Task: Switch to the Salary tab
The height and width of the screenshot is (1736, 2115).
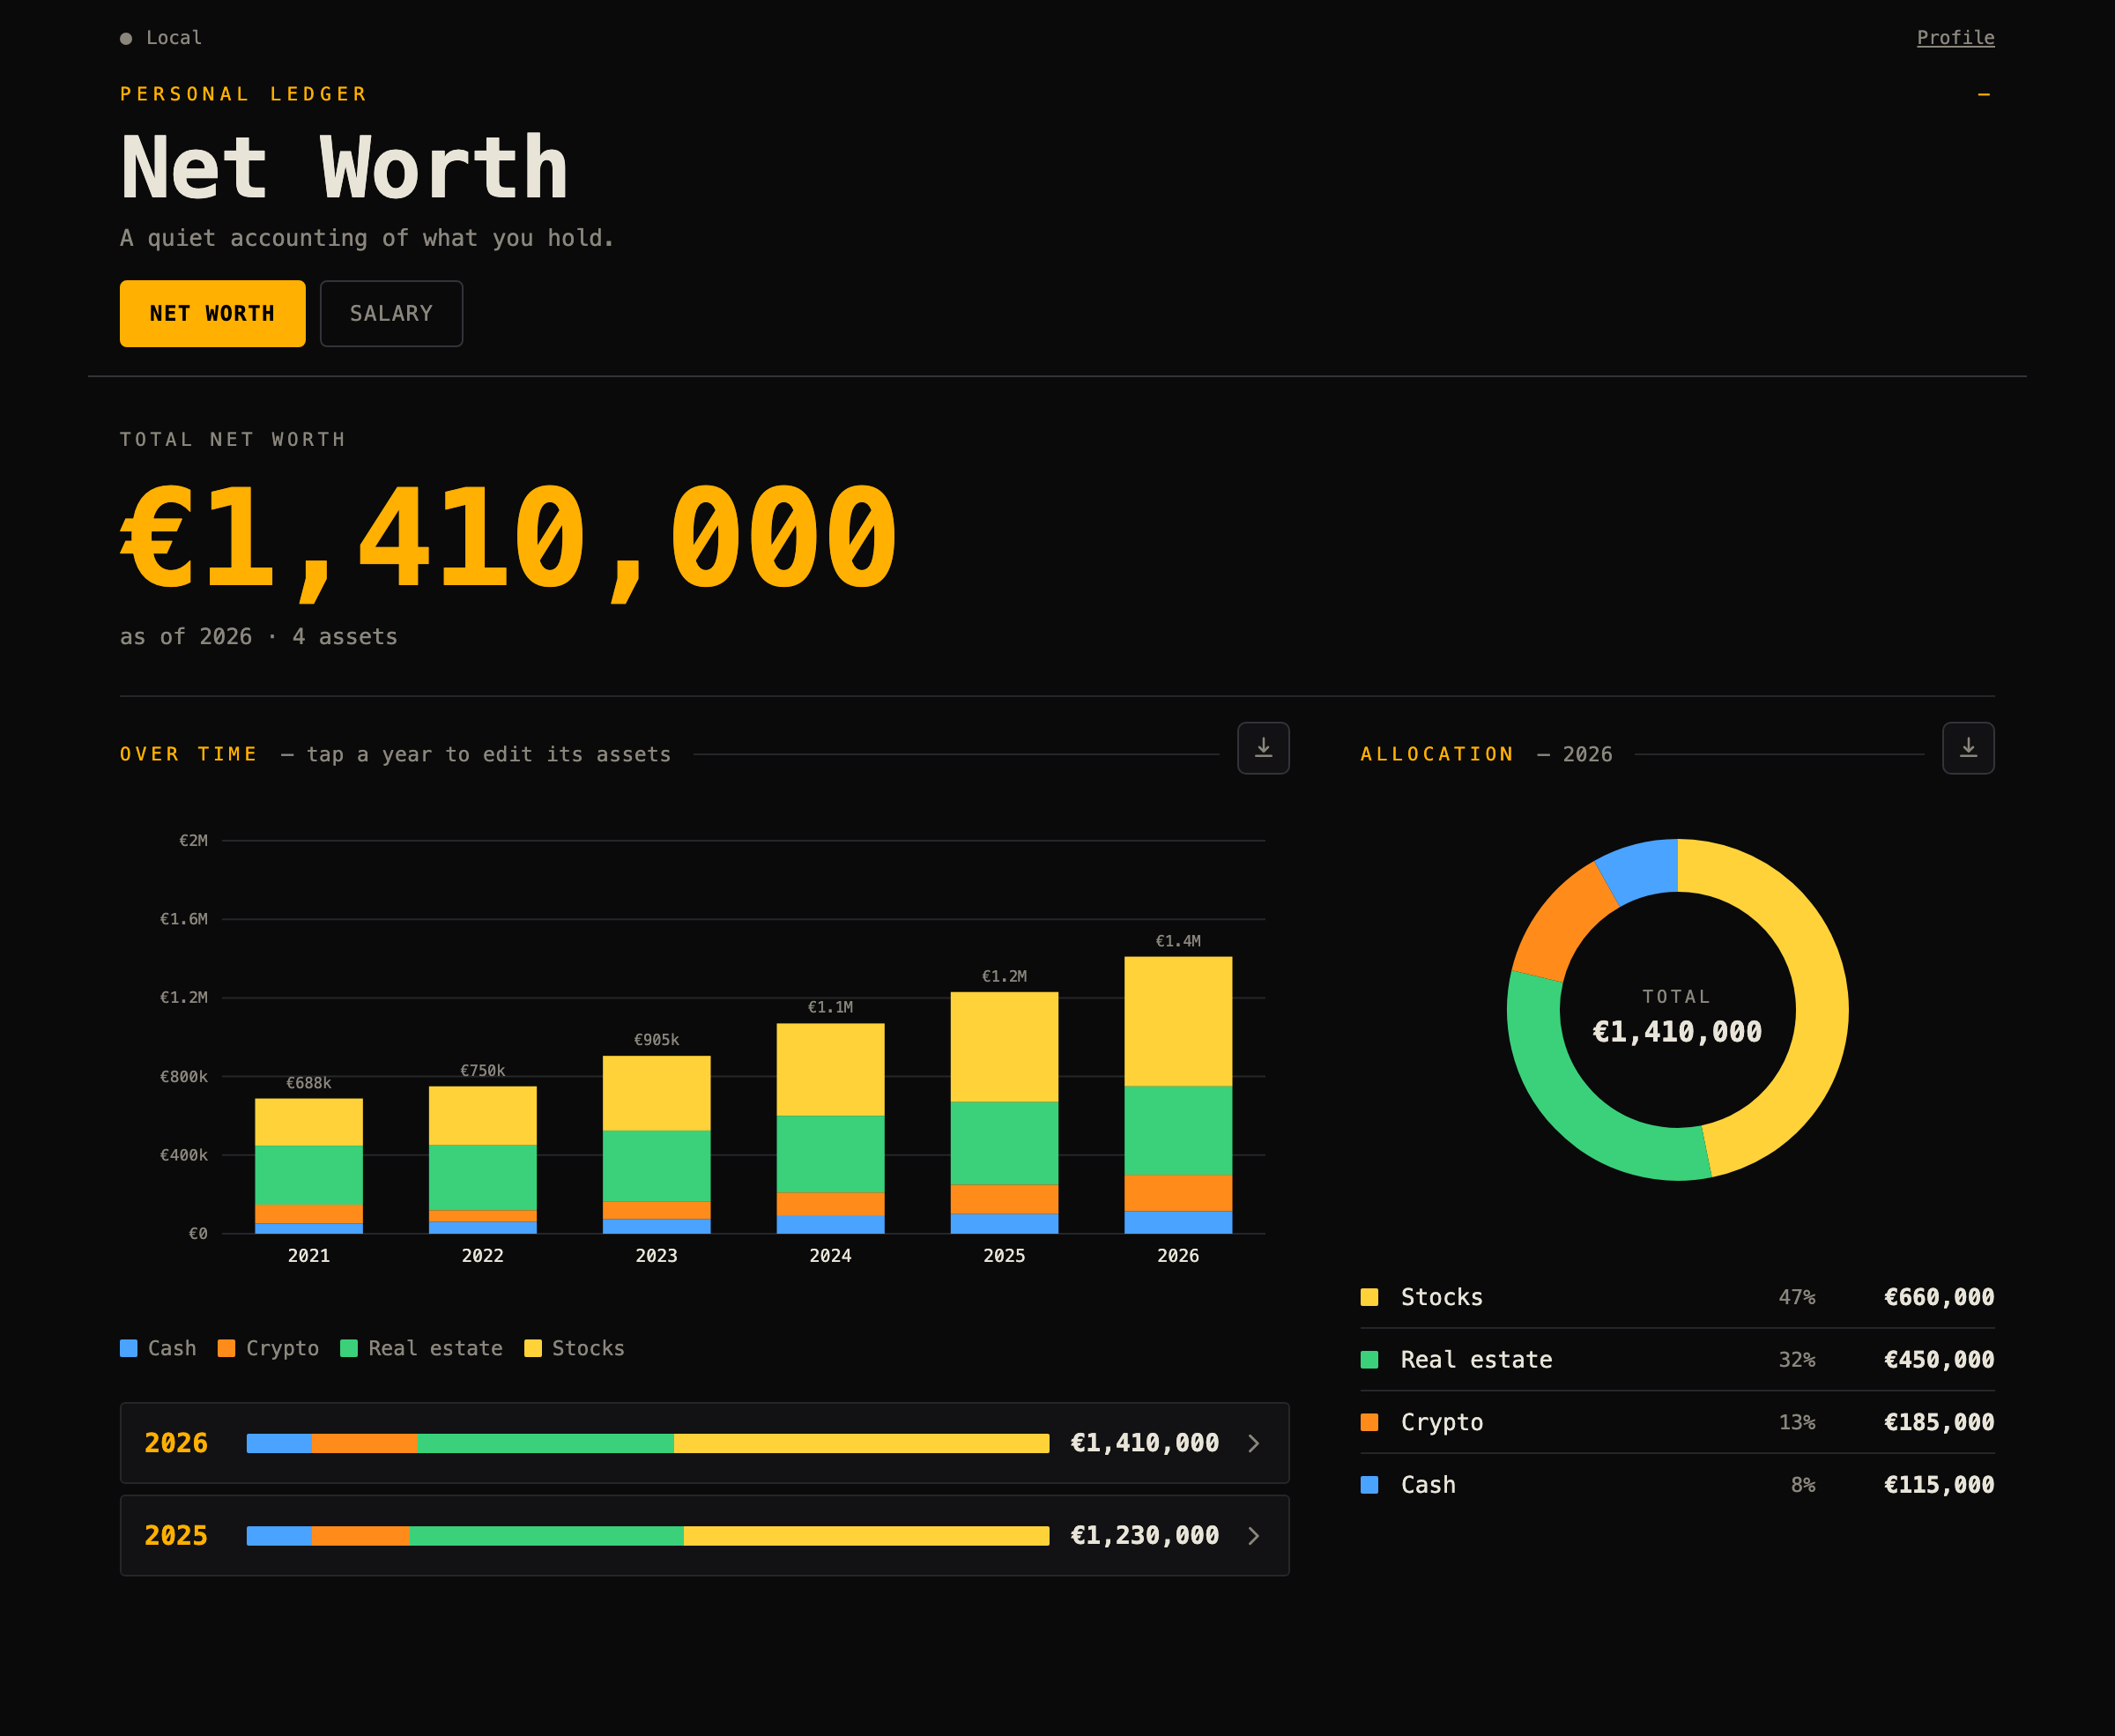Action: (x=391, y=314)
